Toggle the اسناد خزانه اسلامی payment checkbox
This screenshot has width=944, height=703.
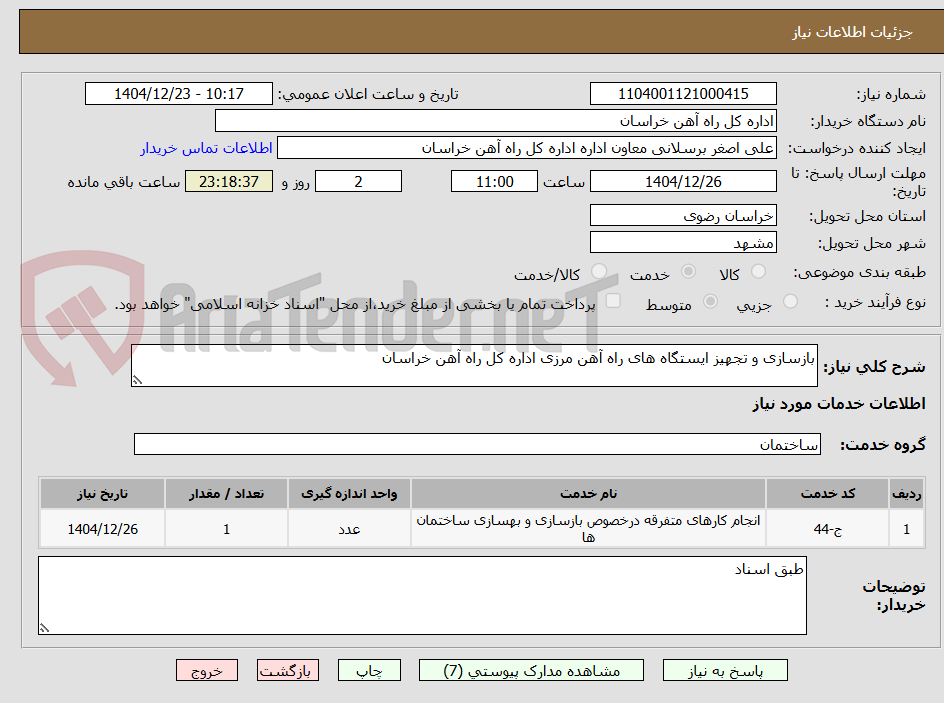pyautogui.click(x=613, y=300)
